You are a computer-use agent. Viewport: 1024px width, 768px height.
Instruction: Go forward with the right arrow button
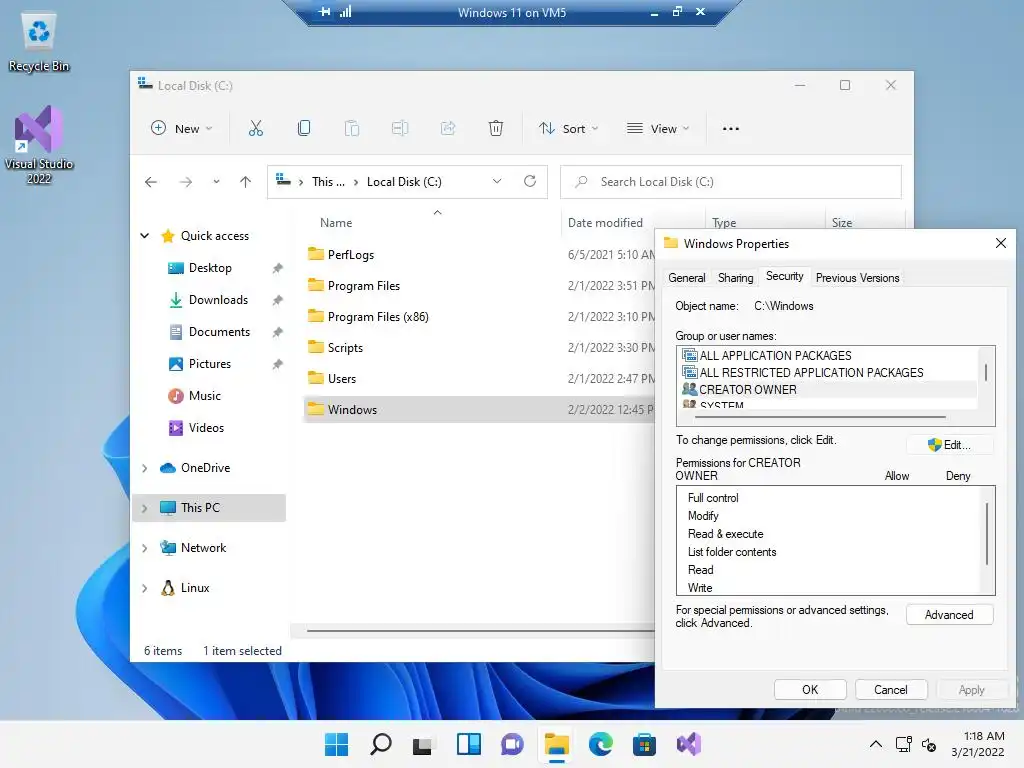(x=185, y=182)
